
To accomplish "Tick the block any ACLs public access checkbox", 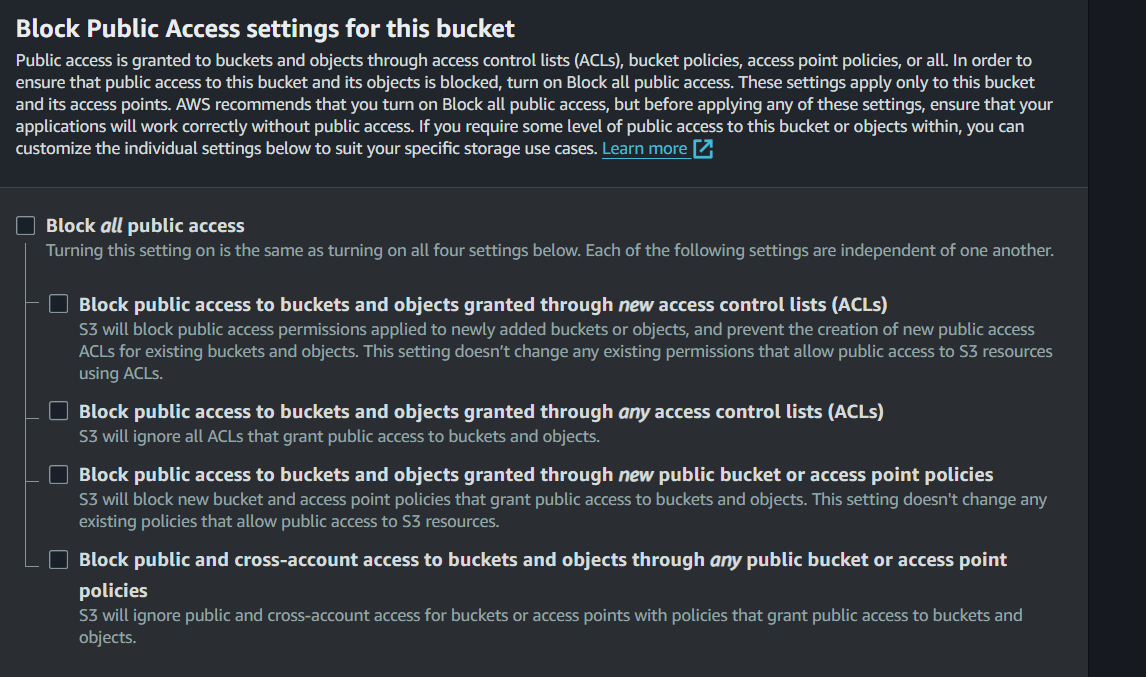I will 59,411.
